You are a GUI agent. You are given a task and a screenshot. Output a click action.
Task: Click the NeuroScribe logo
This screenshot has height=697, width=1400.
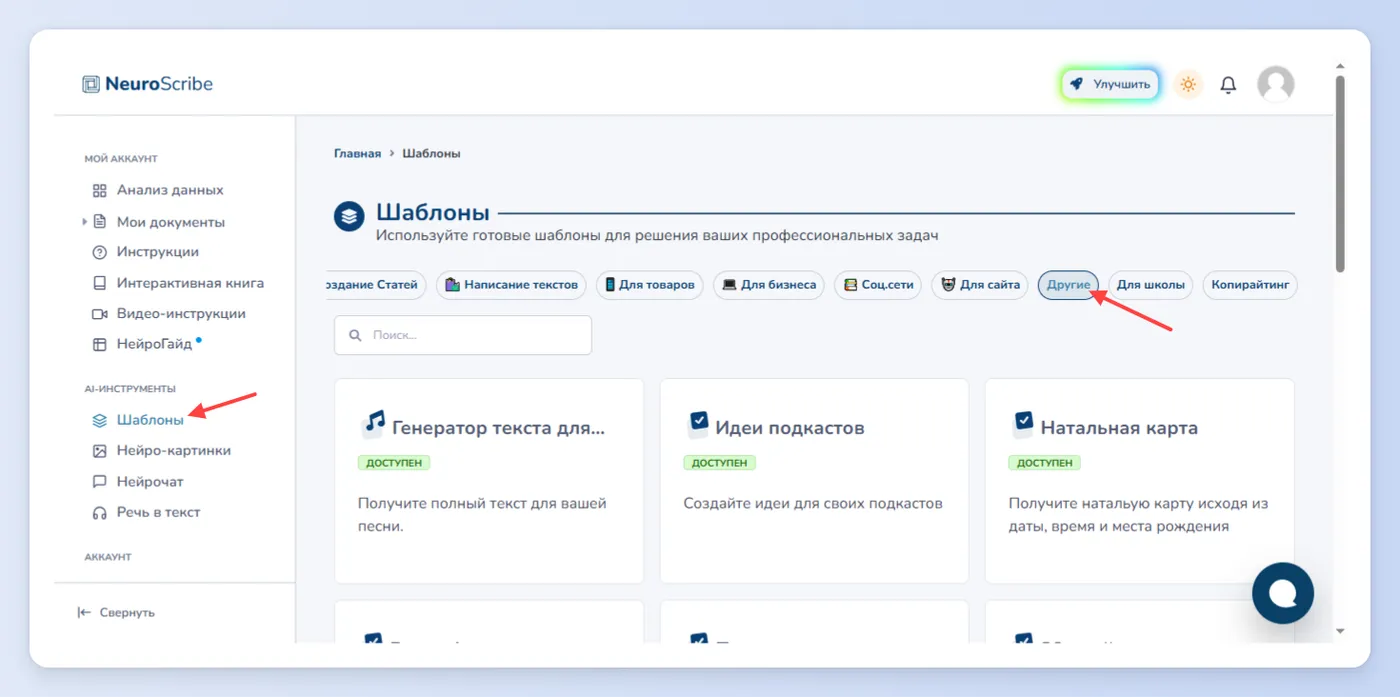click(x=148, y=84)
